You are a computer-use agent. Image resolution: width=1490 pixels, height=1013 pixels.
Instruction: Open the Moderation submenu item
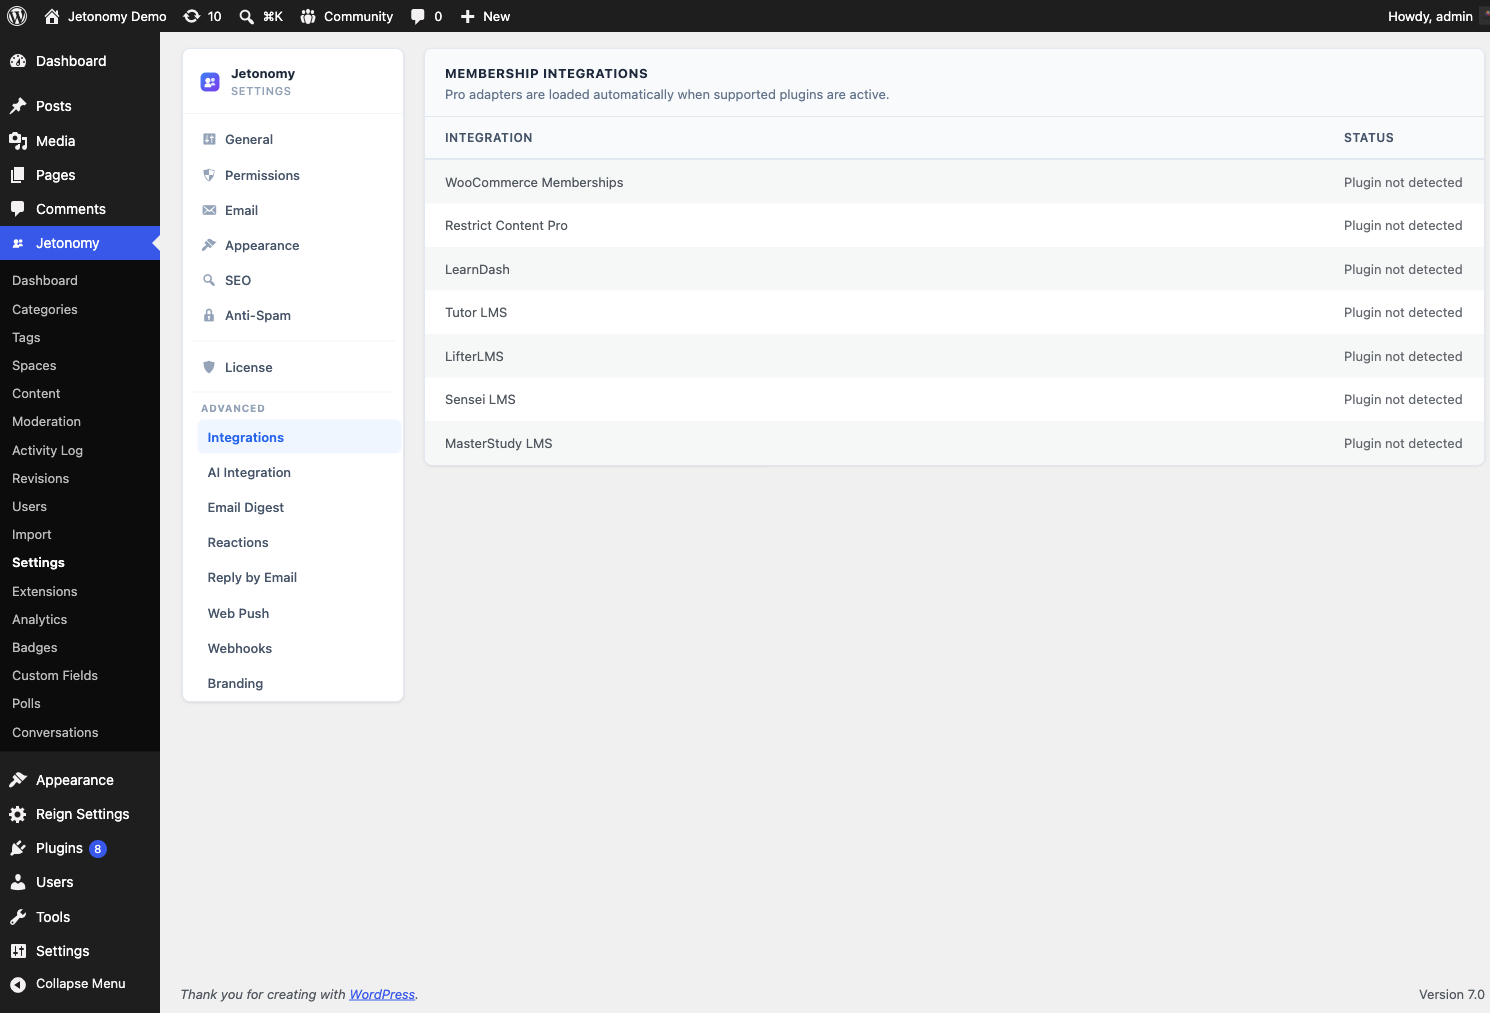pos(46,421)
